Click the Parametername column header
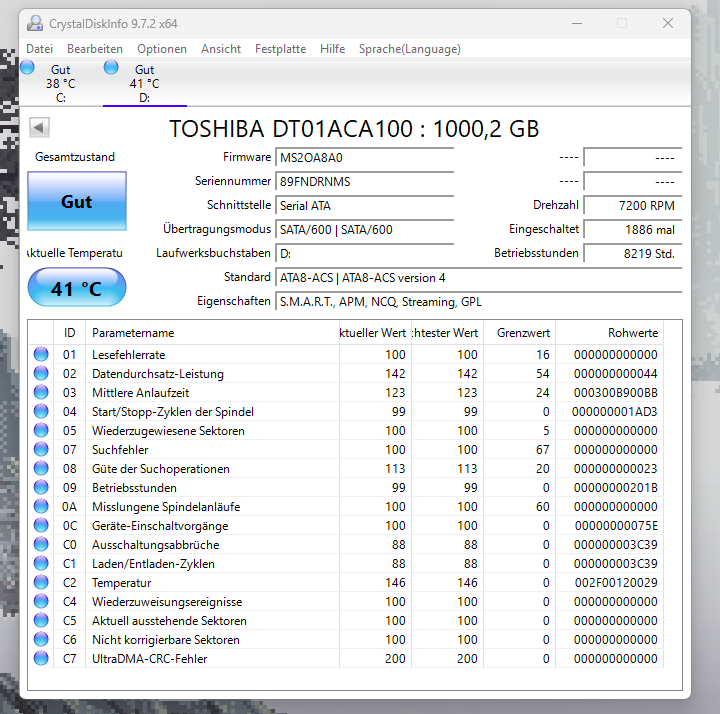Screen dimensions: 720x714 tap(212, 332)
